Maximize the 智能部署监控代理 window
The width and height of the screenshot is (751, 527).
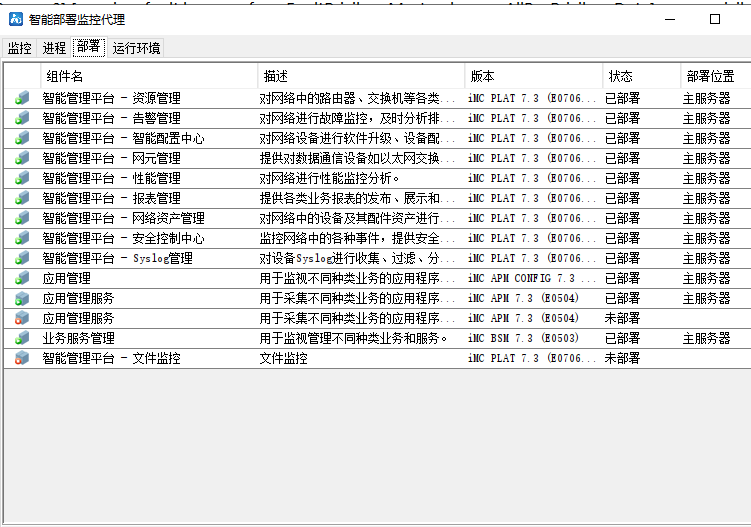pyautogui.click(x=715, y=19)
